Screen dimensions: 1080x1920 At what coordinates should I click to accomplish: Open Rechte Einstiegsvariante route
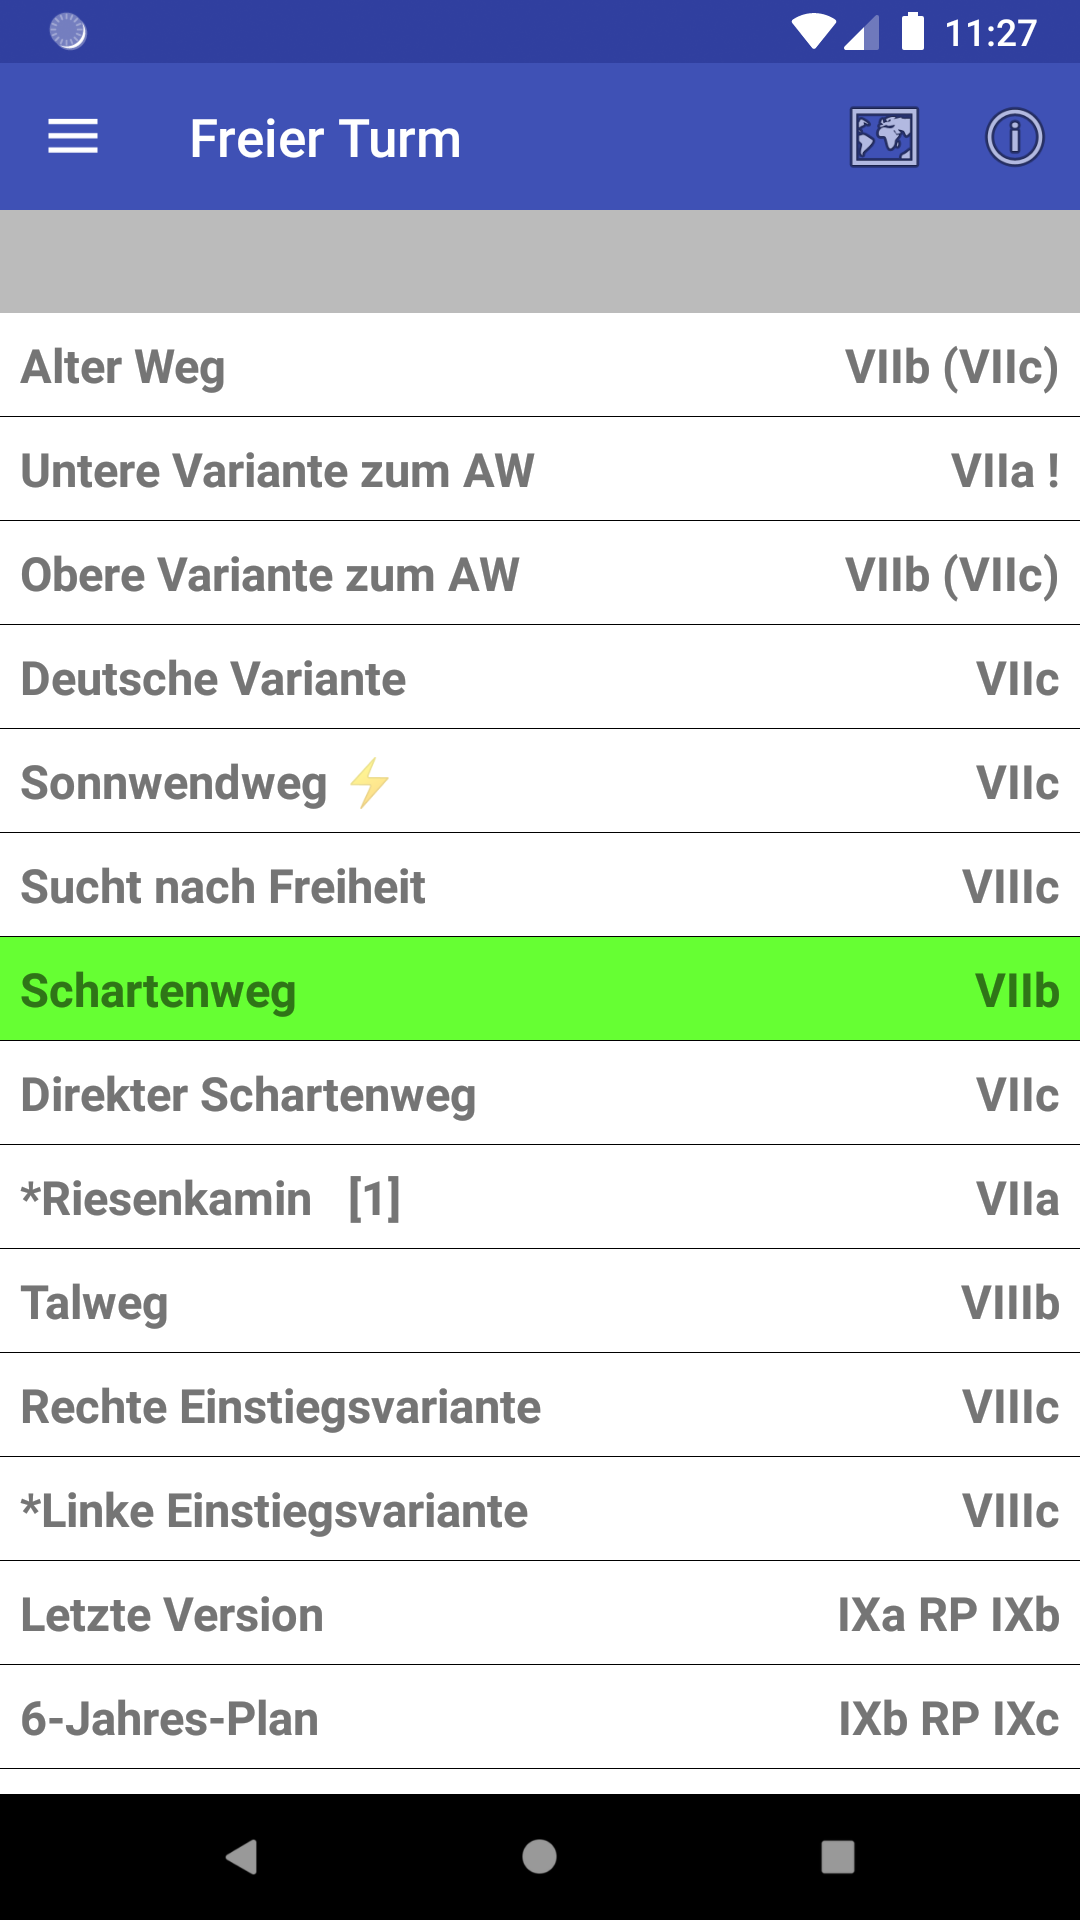click(x=540, y=1406)
